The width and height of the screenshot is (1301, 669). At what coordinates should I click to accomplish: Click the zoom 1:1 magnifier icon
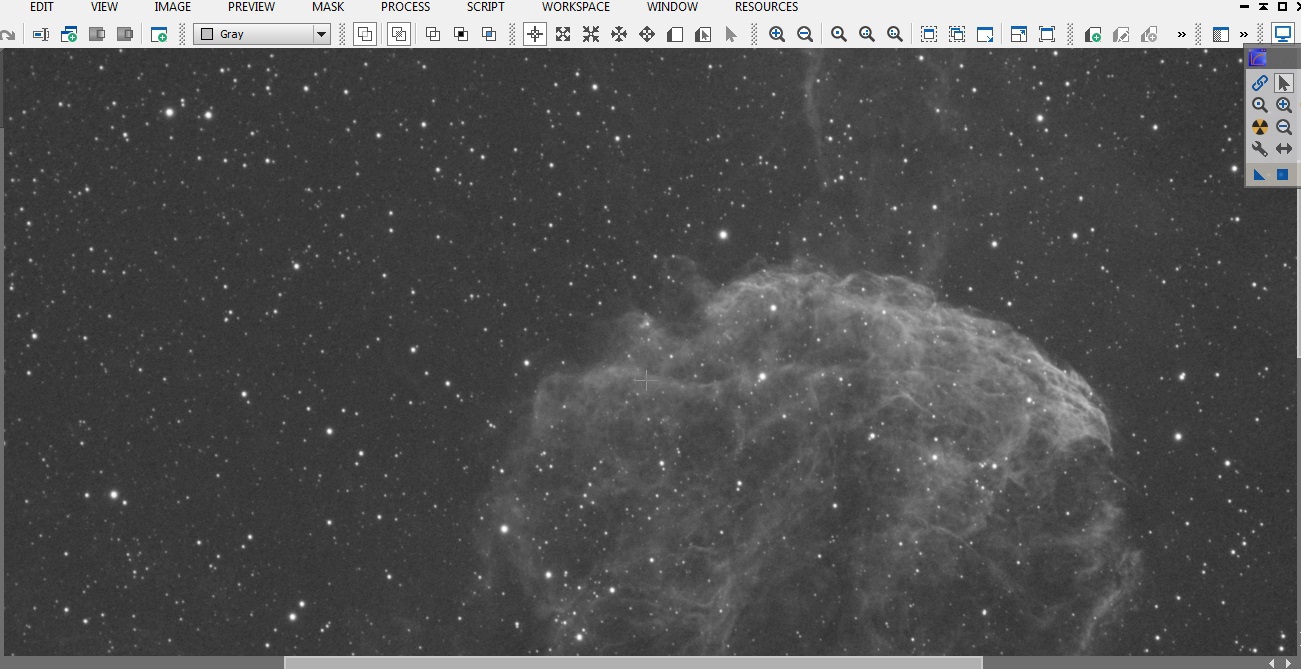[x=839, y=34]
